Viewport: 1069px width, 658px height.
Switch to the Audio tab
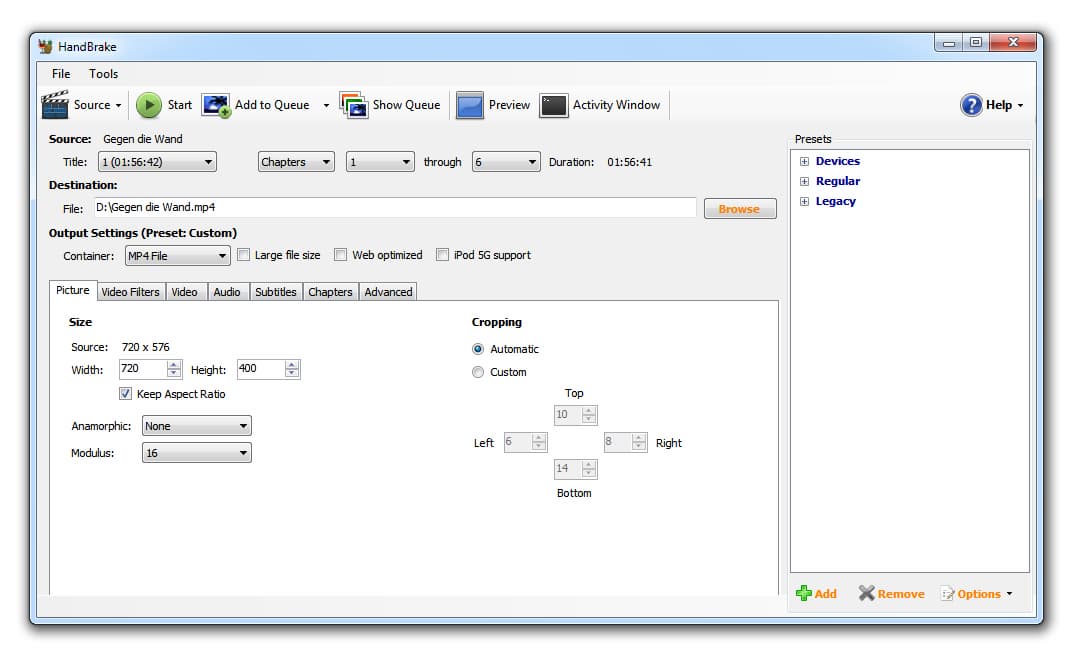(227, 293)
